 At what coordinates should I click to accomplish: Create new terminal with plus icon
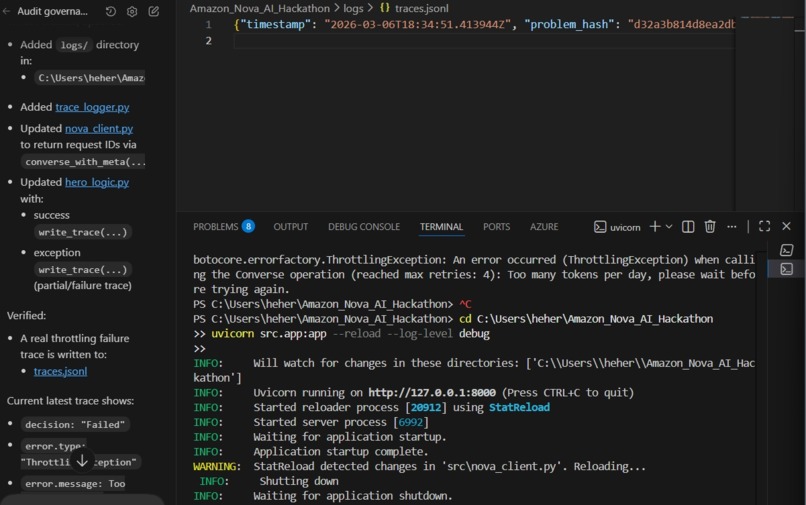click(655, 226)
